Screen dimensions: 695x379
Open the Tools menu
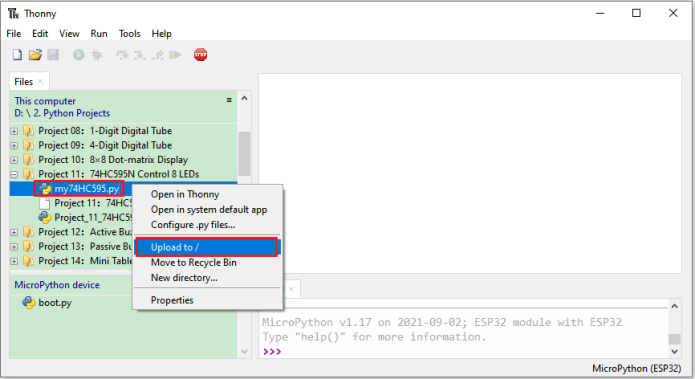129,34
